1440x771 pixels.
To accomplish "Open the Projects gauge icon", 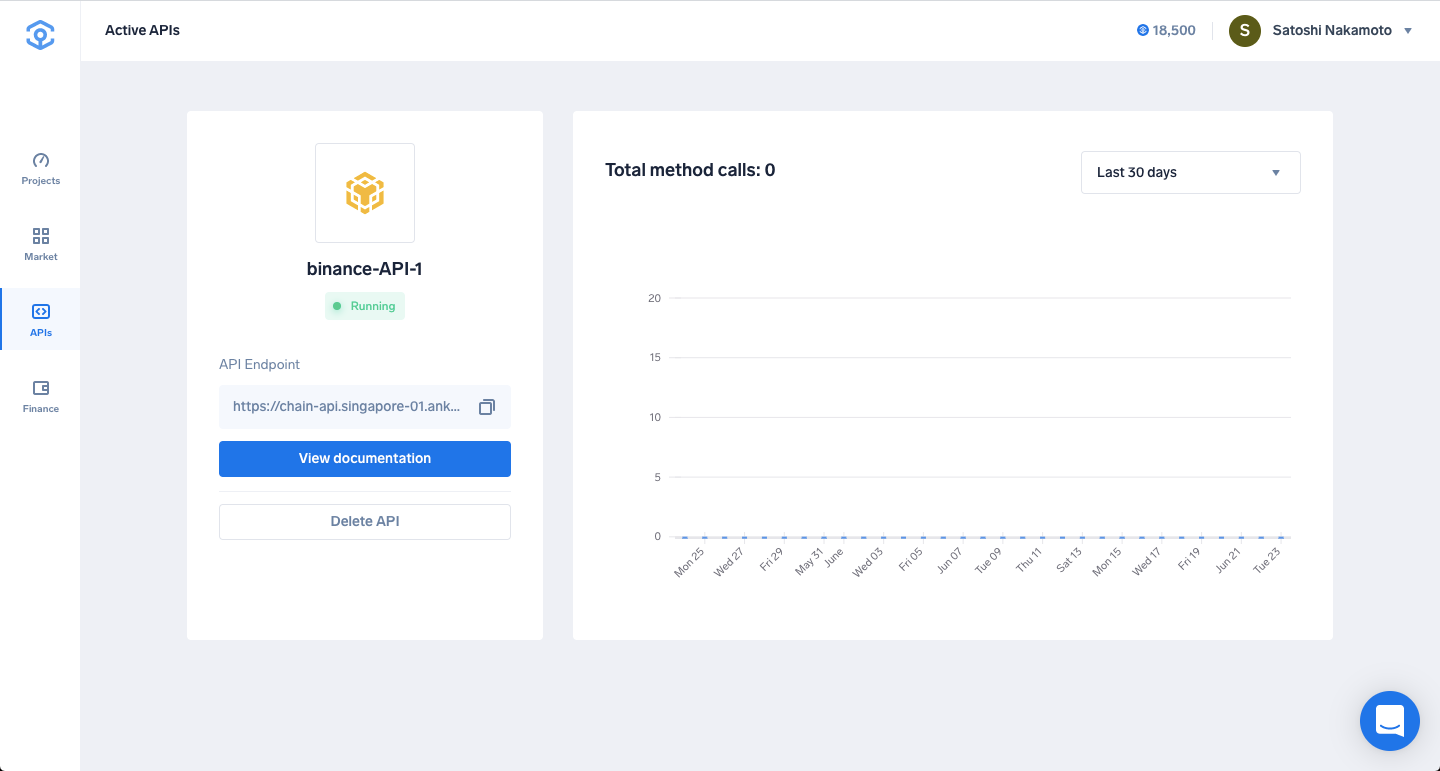I will tap(41, 160).
